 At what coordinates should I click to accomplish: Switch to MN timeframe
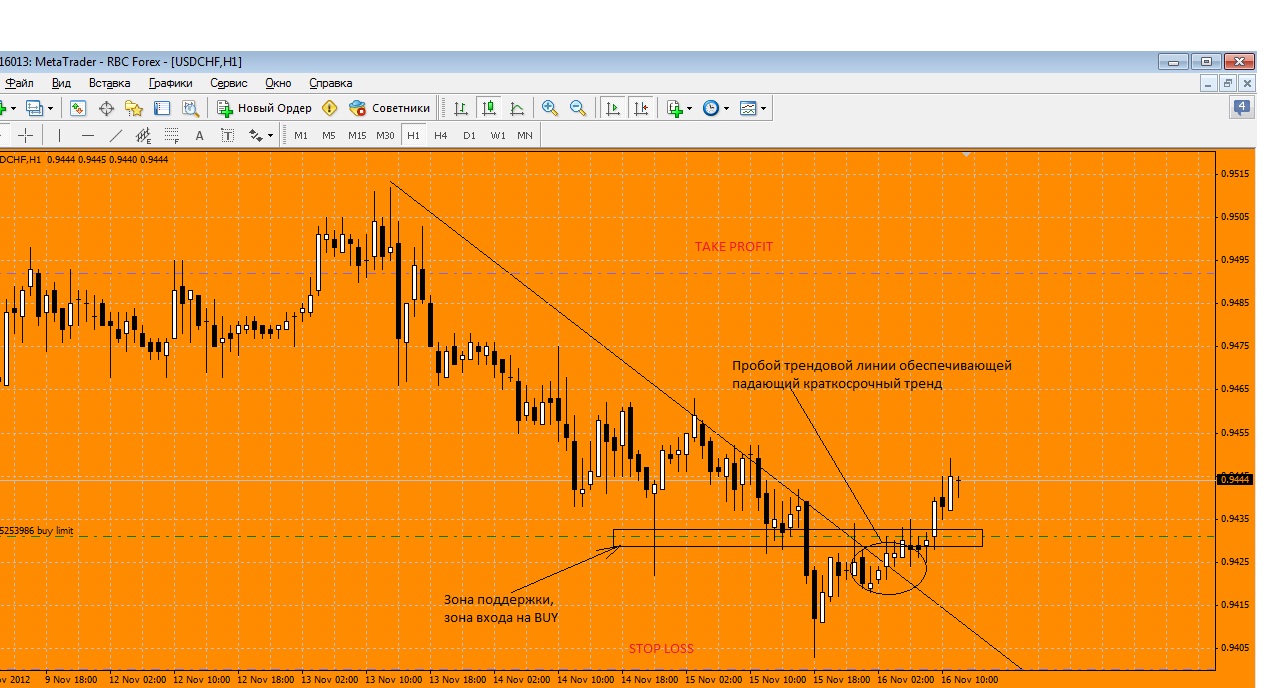pyautogui.click(x=525, y=135)
